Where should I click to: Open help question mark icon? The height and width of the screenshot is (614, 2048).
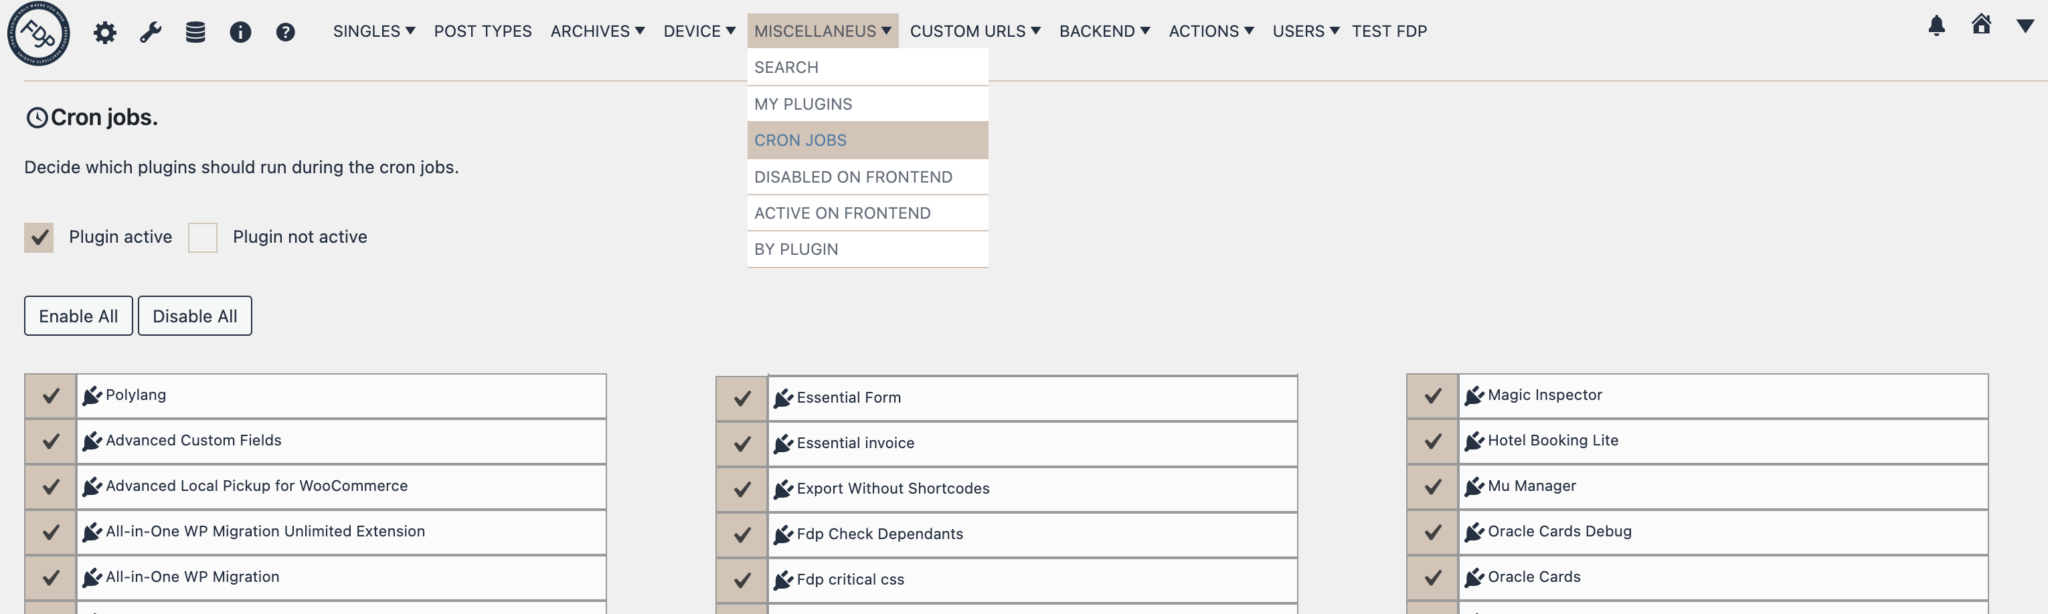[x=285, y=32]
